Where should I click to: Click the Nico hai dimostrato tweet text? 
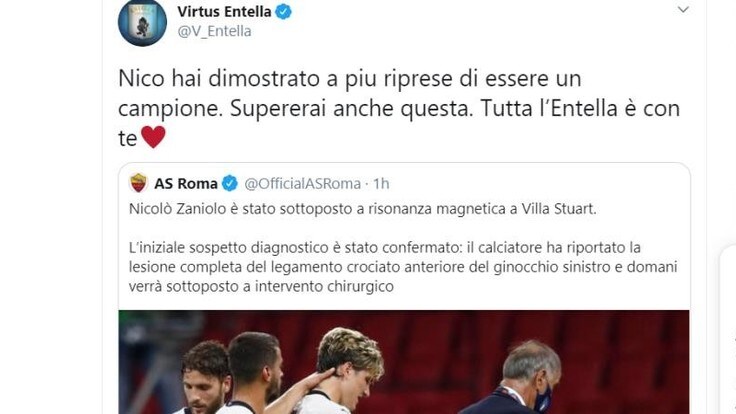click(399, 108)
